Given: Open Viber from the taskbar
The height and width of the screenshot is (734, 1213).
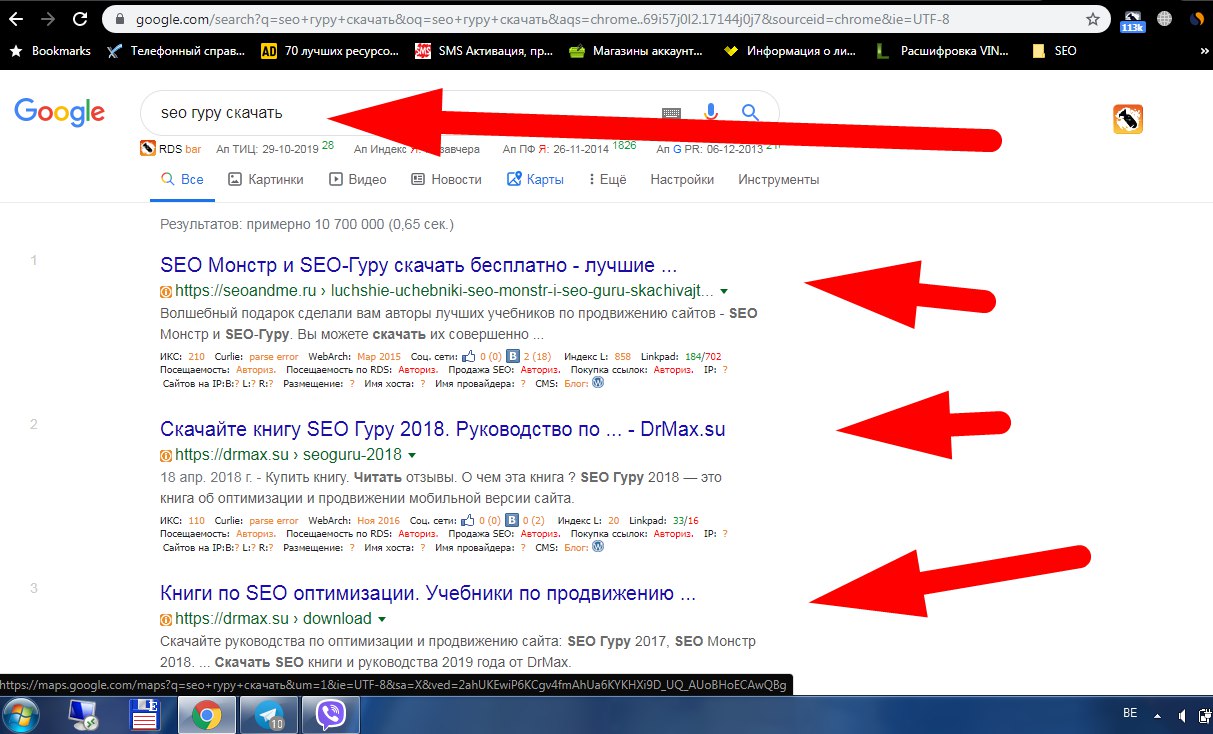Looking at the screenshot, I should click(330, 715).
